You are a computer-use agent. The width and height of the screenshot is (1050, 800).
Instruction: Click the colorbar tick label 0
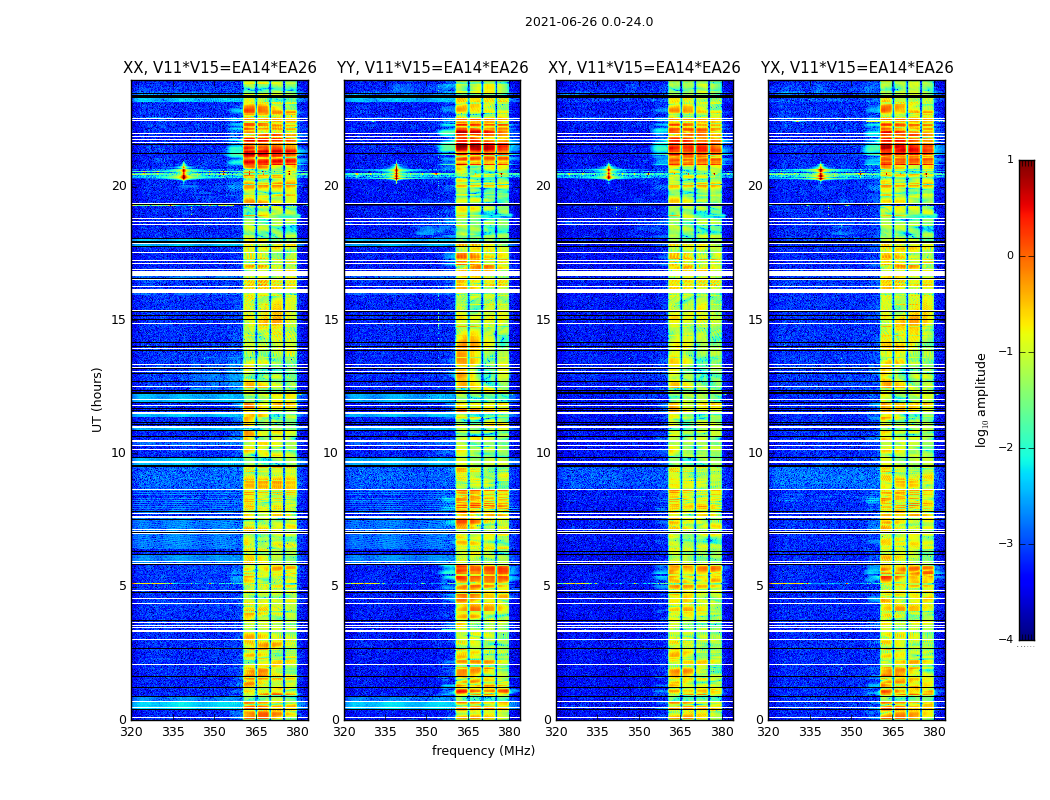point(1010,256)
